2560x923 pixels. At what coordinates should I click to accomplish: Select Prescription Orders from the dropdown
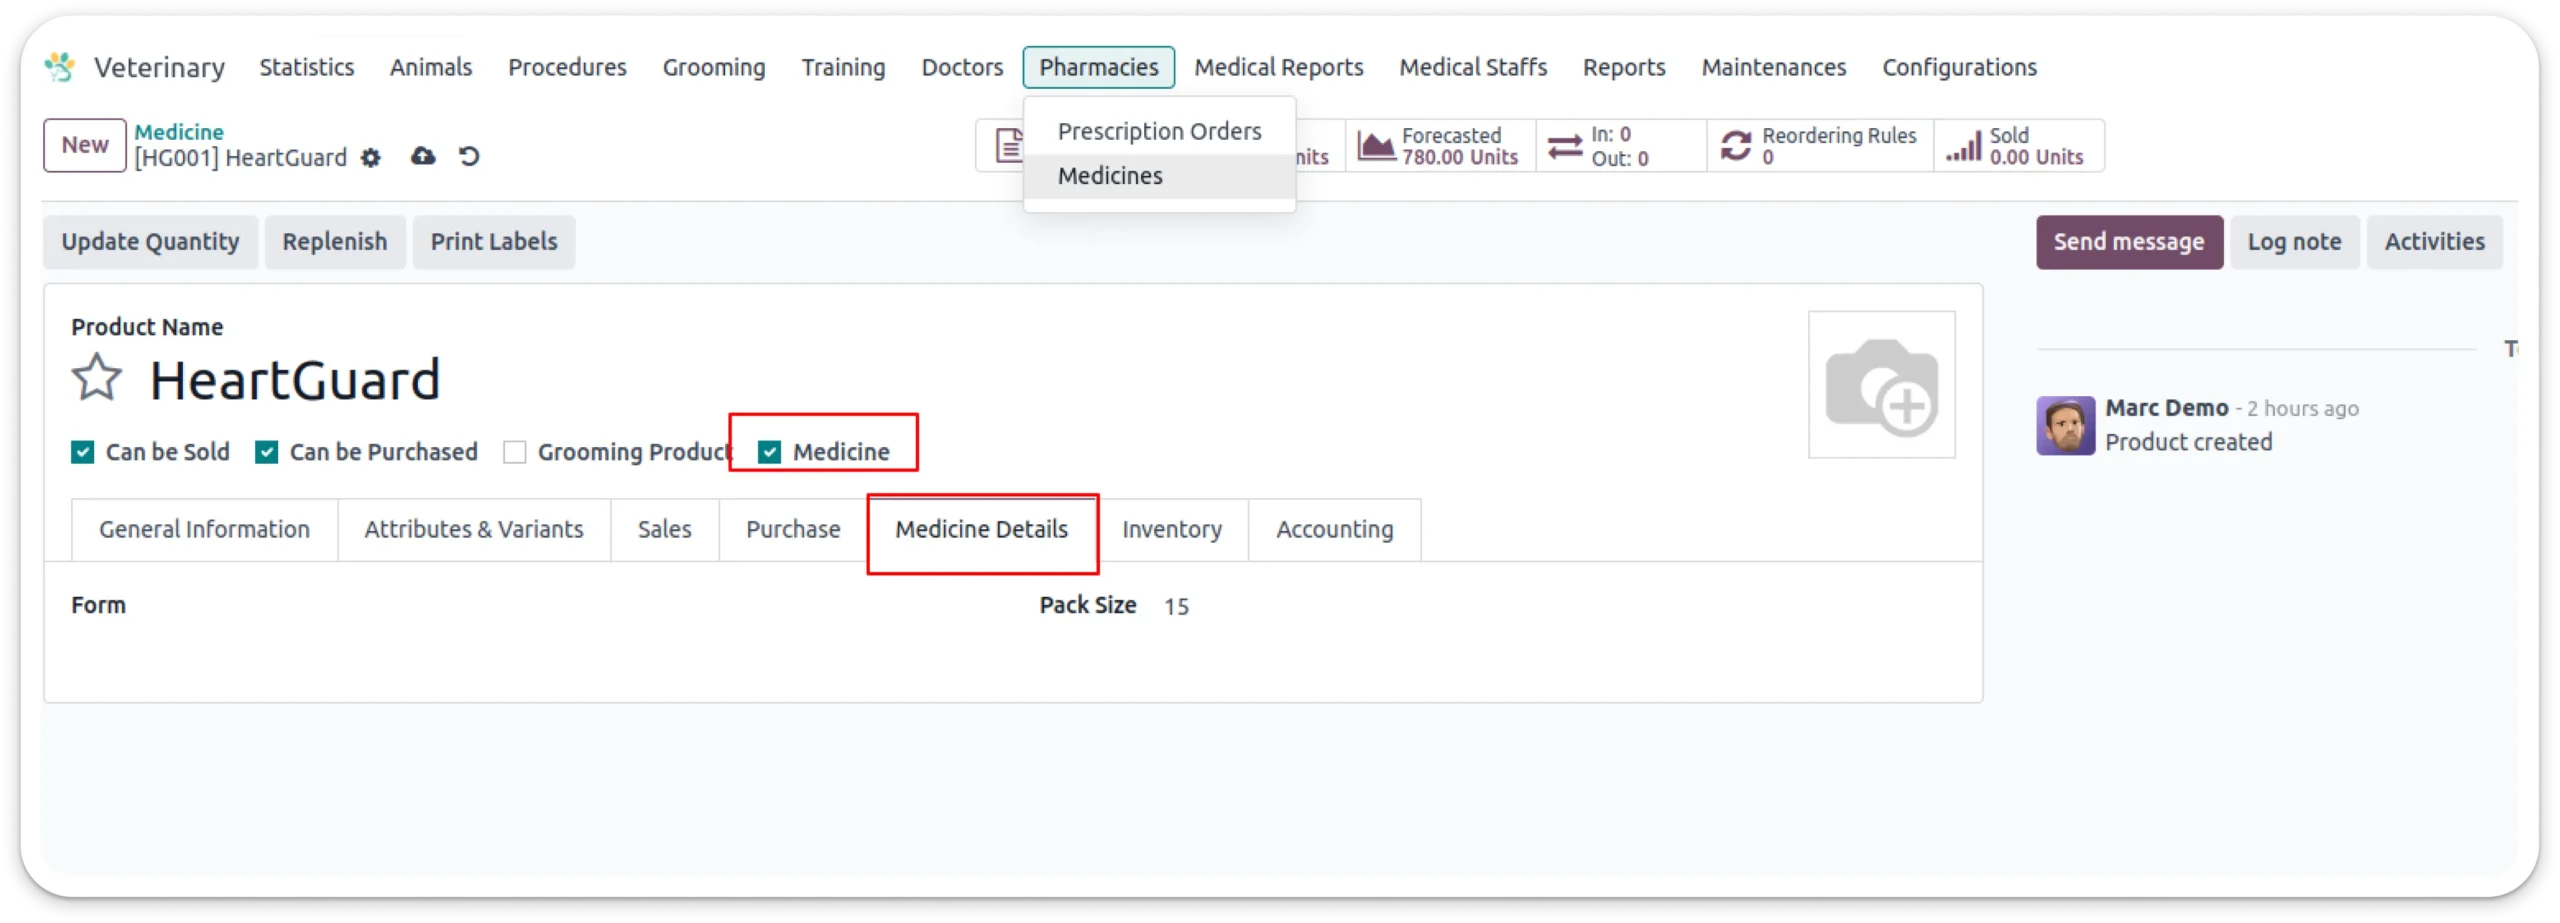[x=1158, y=130]
